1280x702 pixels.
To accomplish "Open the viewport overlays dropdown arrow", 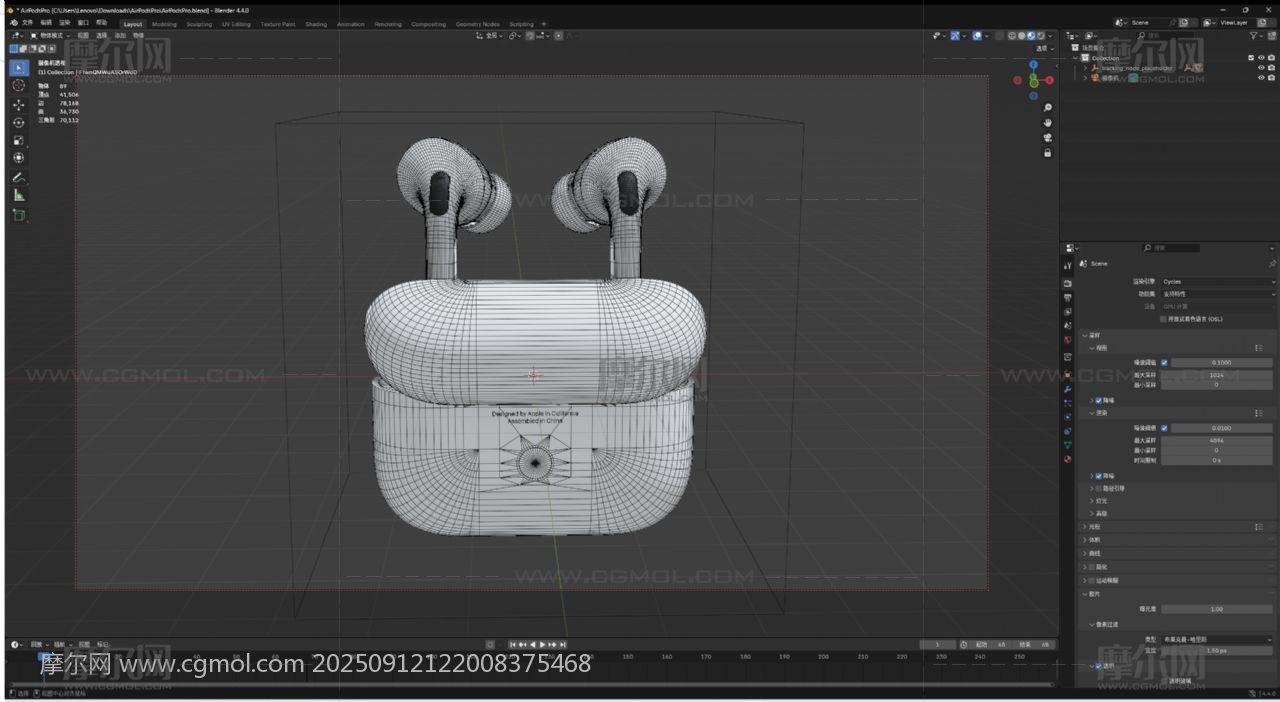I will tap(986, 36).
